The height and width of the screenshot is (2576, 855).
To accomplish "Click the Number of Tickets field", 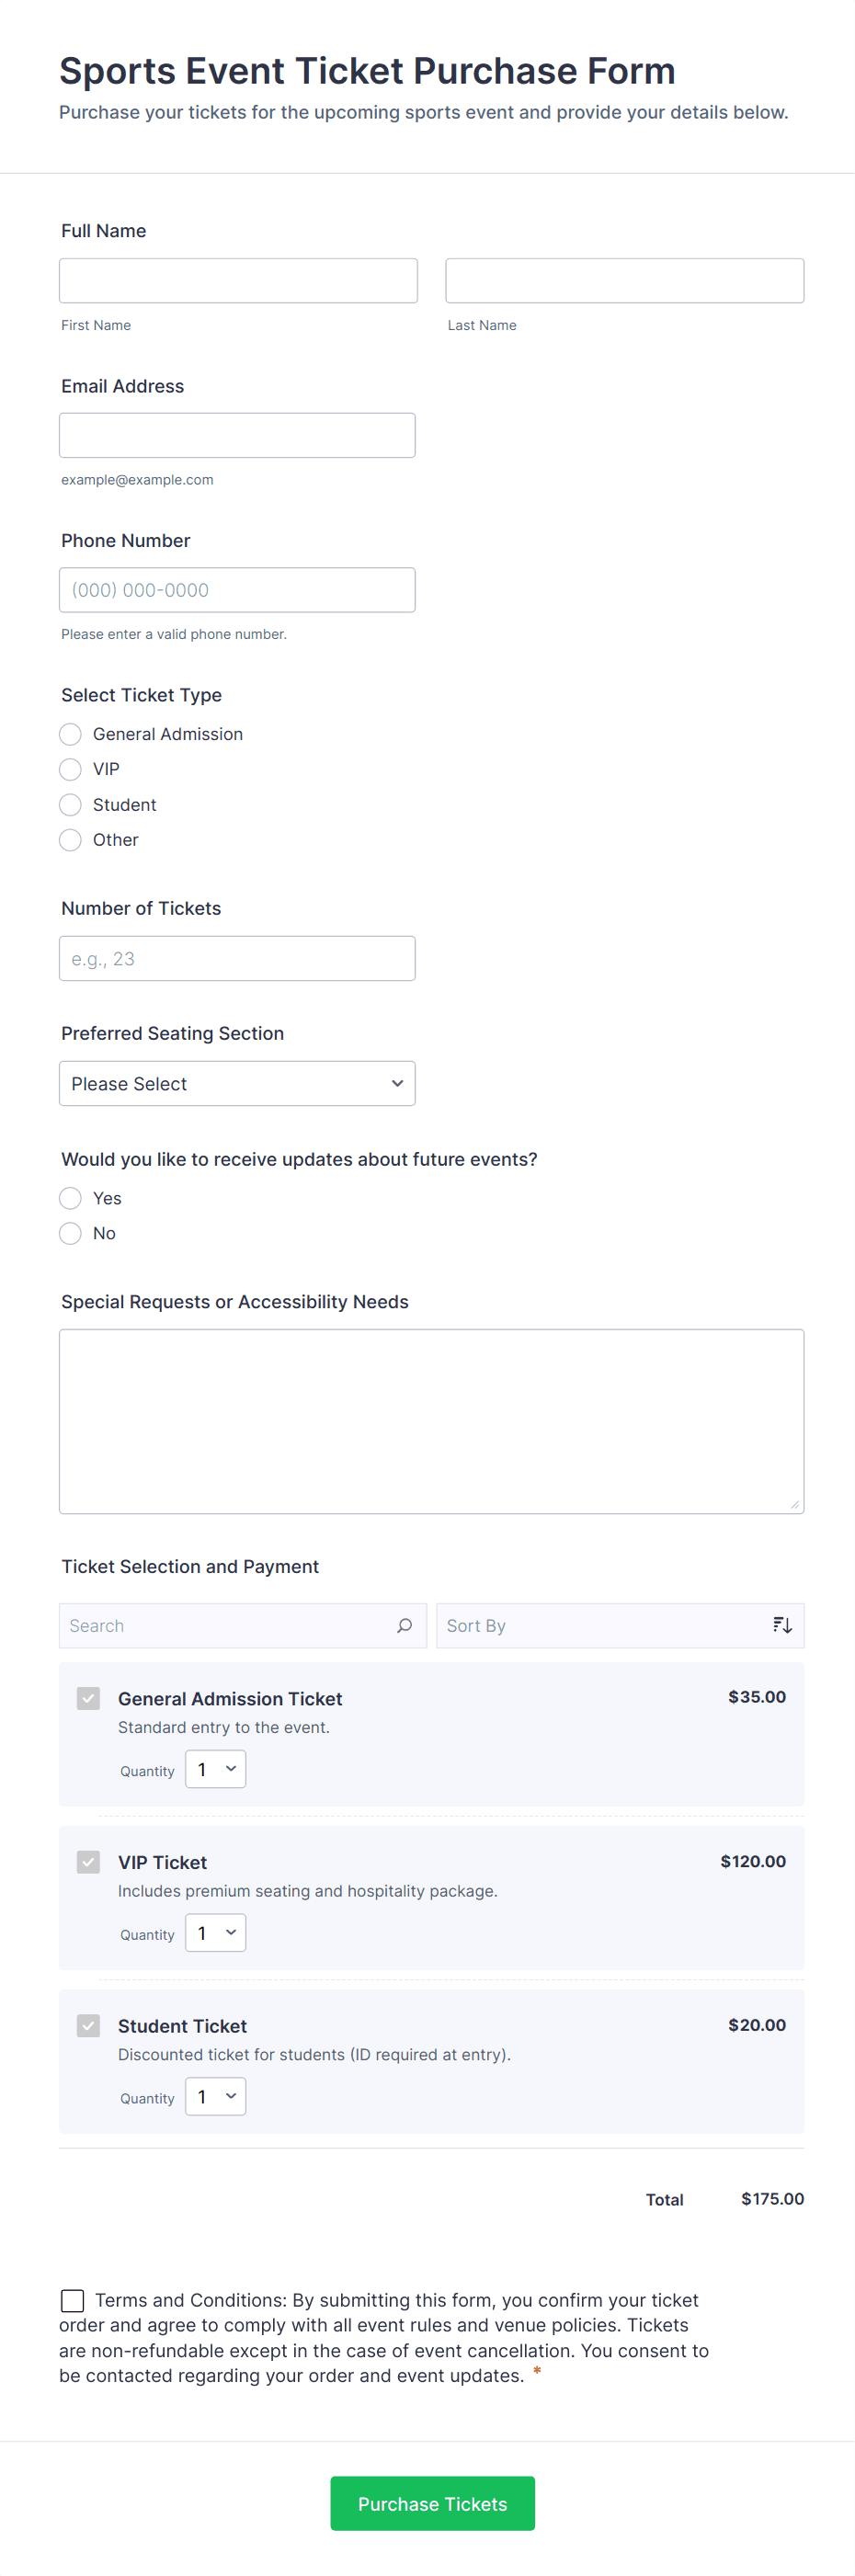I will point(237,957).
